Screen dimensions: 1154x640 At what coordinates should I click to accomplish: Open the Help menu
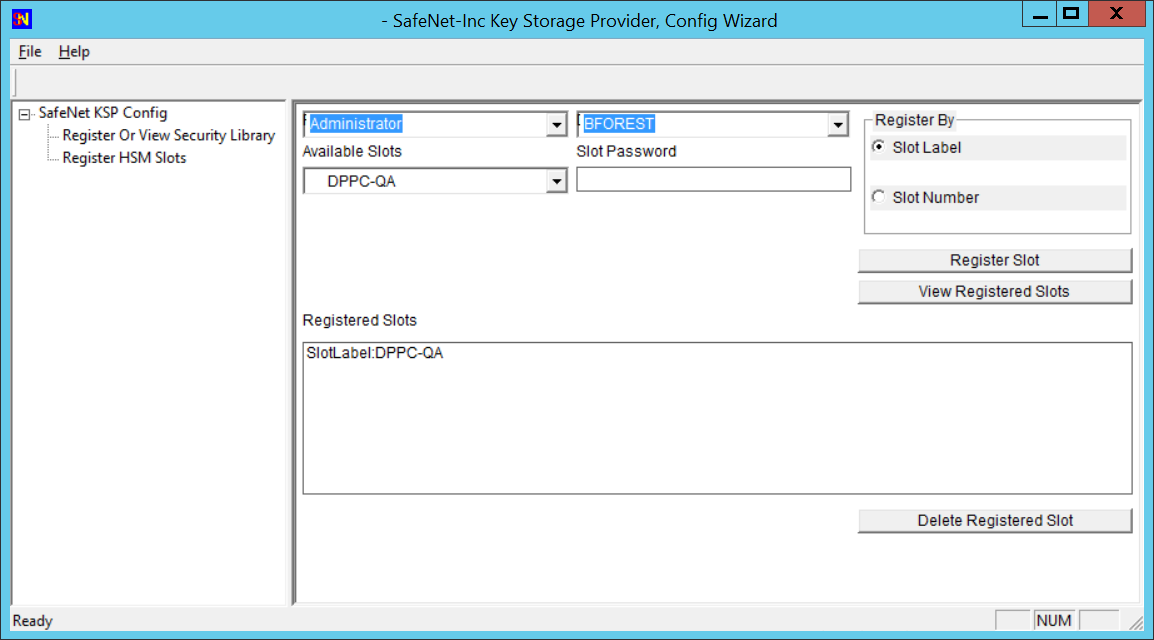[74, 52]
